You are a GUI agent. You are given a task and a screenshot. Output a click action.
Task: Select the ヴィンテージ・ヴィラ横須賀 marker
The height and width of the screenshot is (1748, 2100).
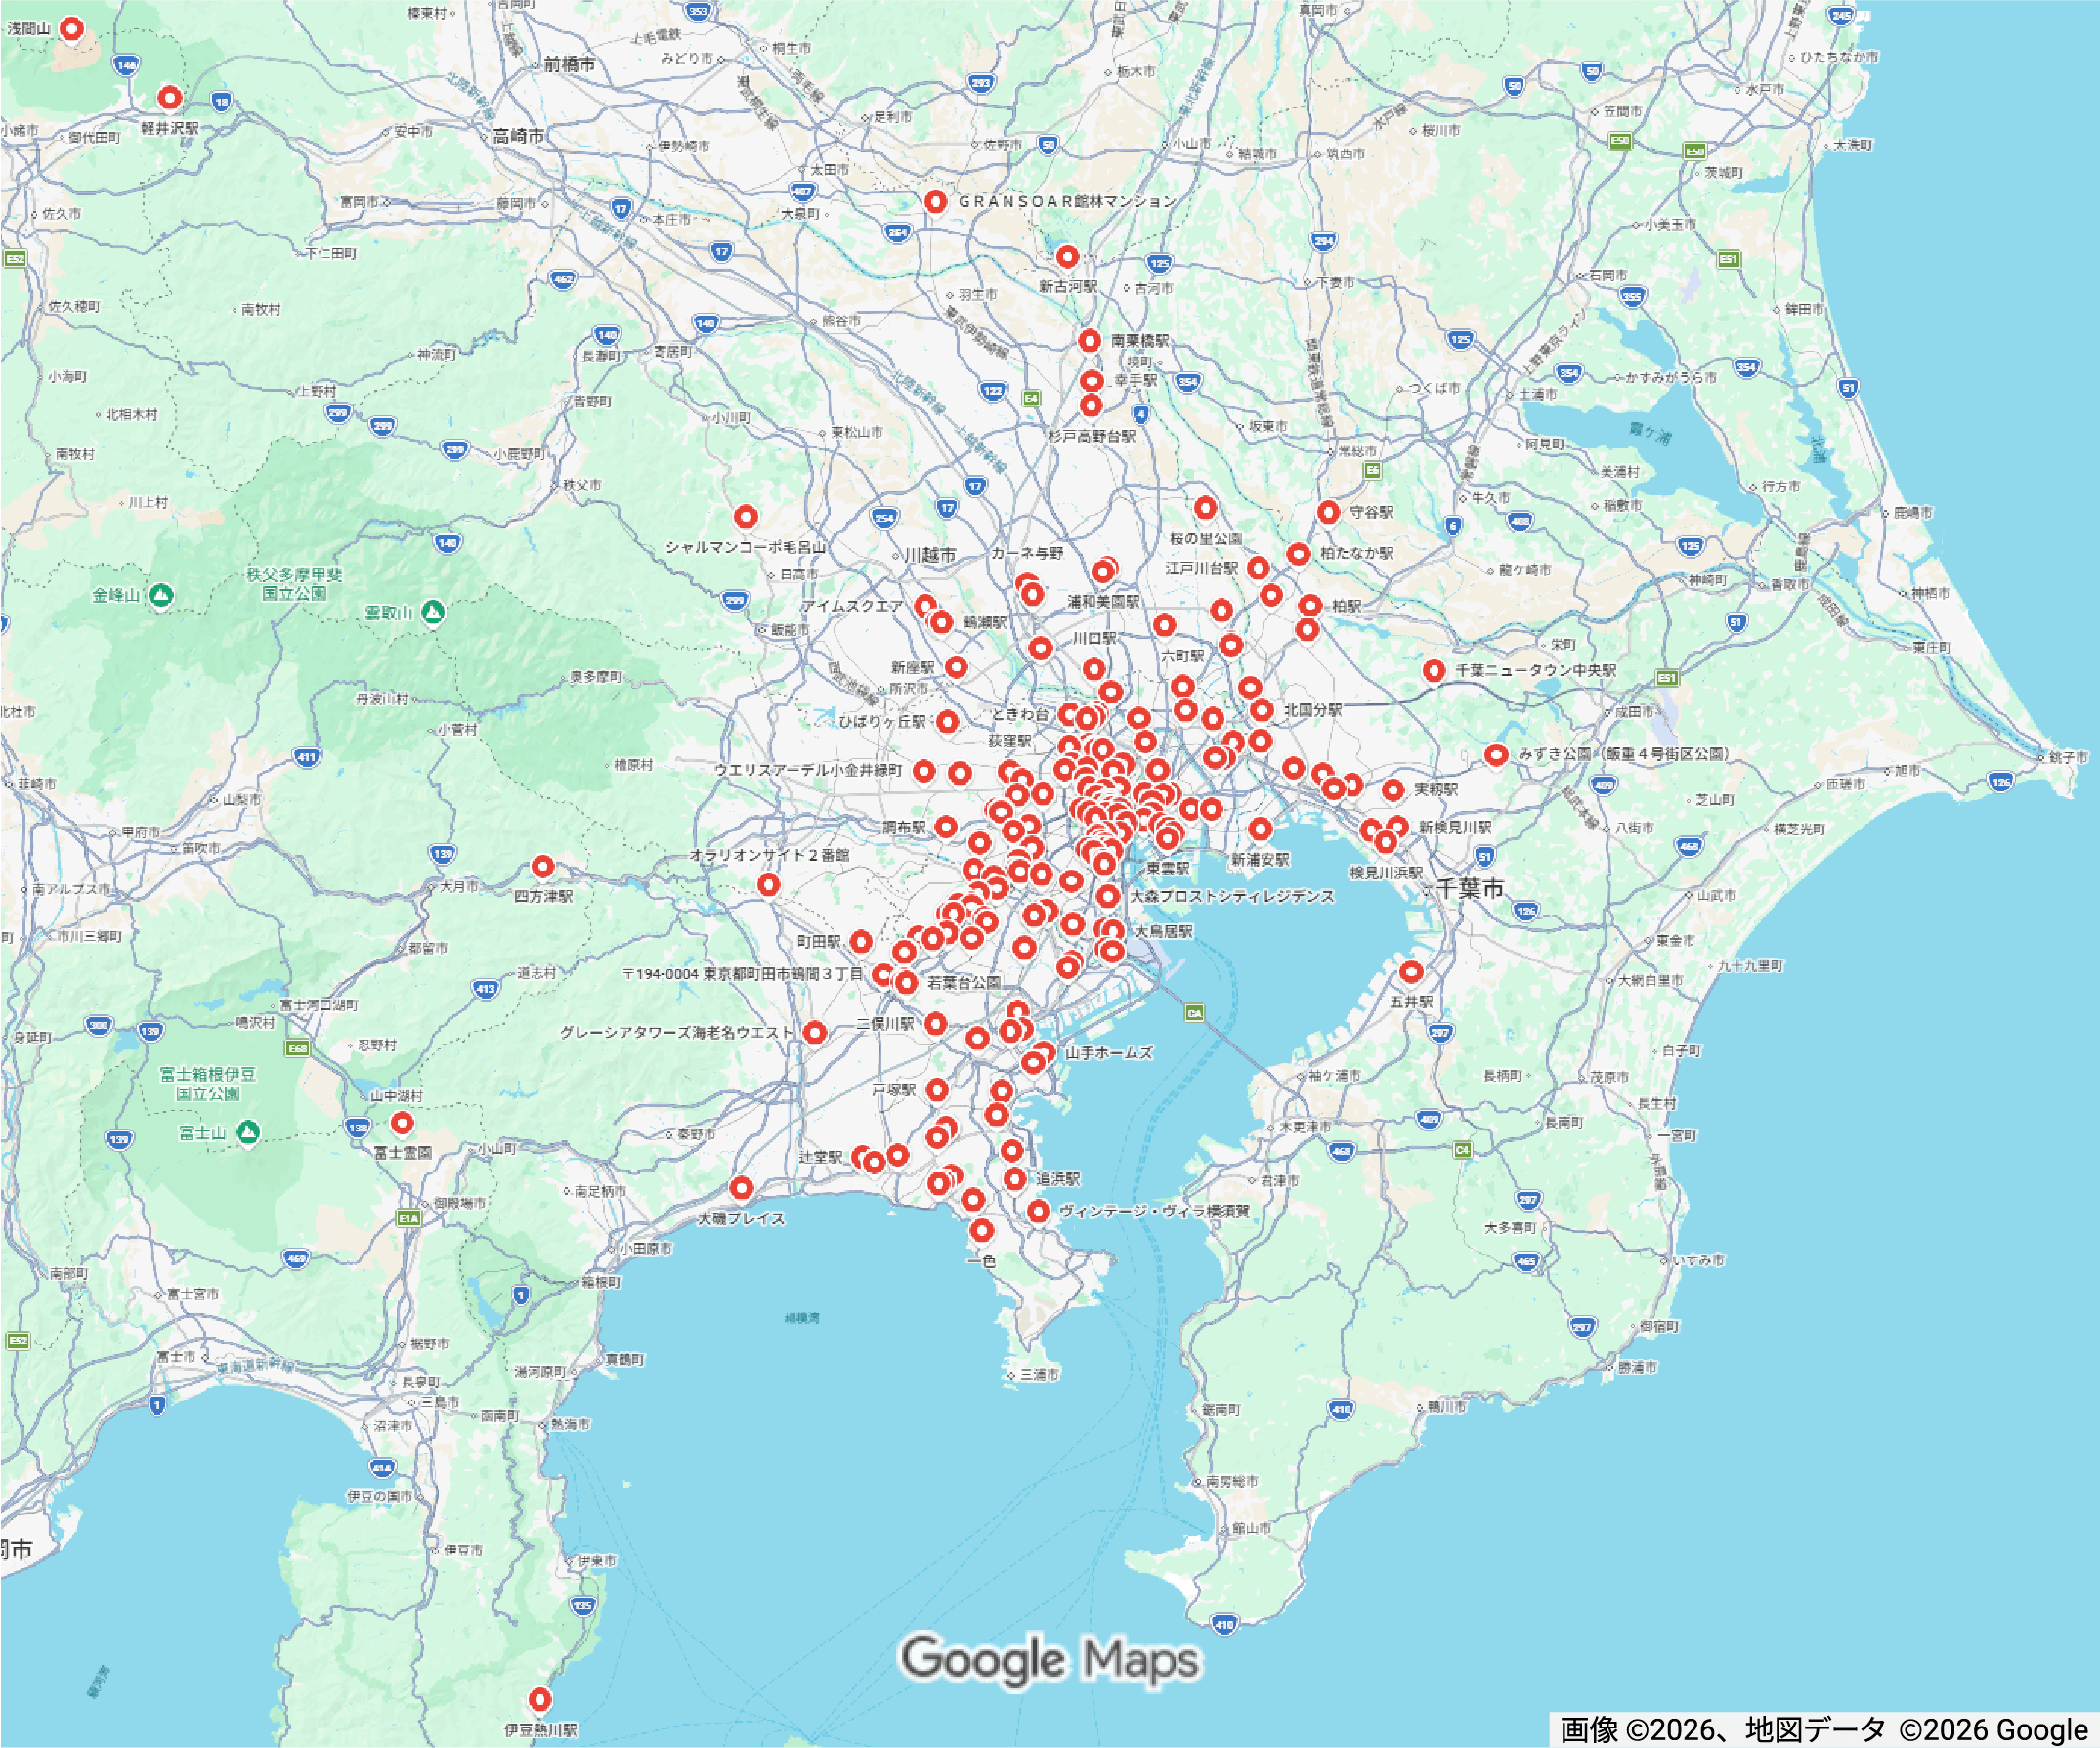tap(1039, 1211)
